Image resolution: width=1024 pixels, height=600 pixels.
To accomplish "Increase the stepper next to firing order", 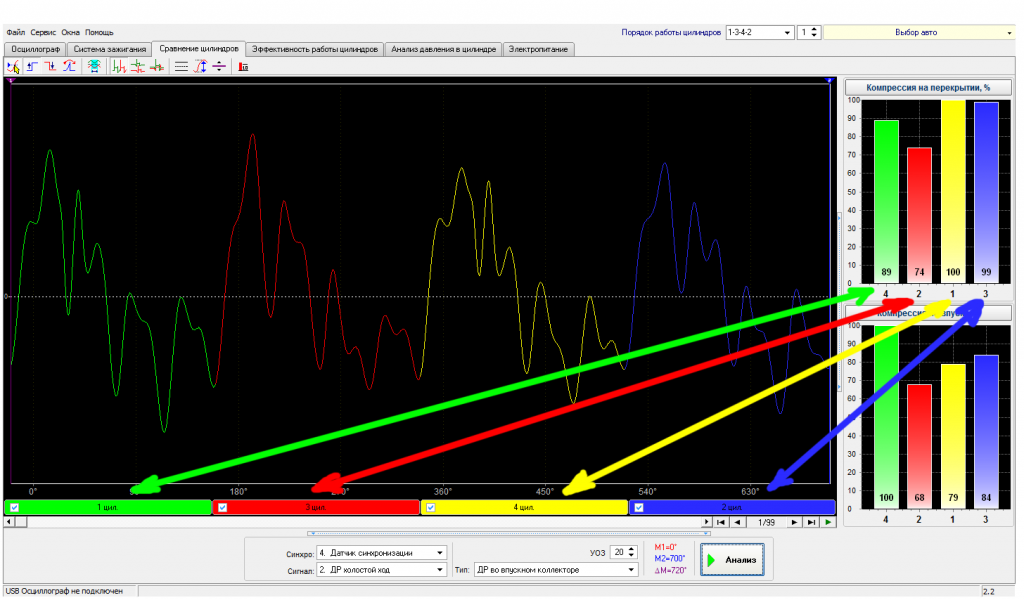I will (814, 29).
